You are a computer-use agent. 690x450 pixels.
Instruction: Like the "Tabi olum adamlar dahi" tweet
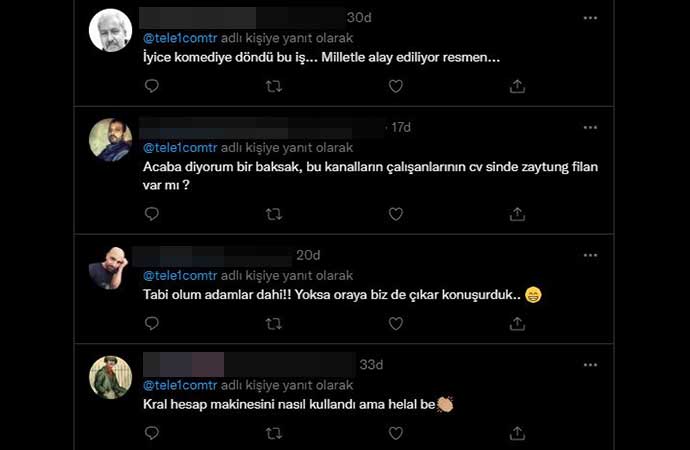pos(396,324)
